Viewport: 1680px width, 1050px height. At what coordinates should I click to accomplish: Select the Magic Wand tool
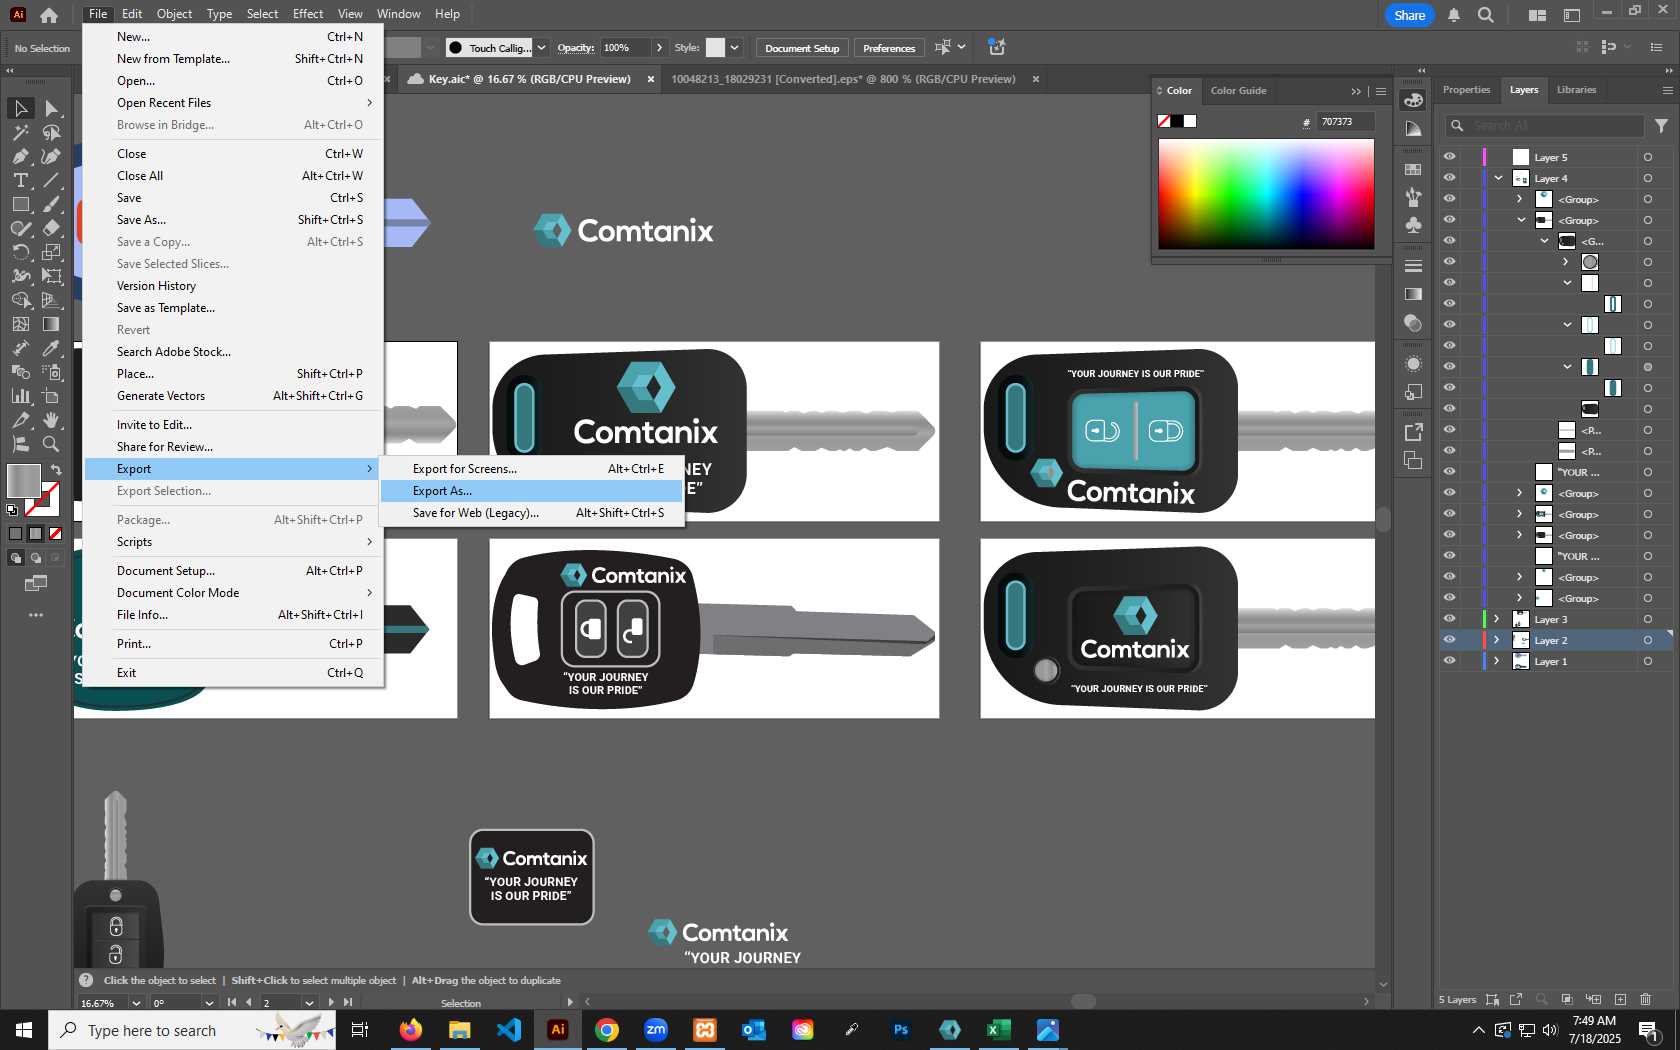(x=20, y=132)
